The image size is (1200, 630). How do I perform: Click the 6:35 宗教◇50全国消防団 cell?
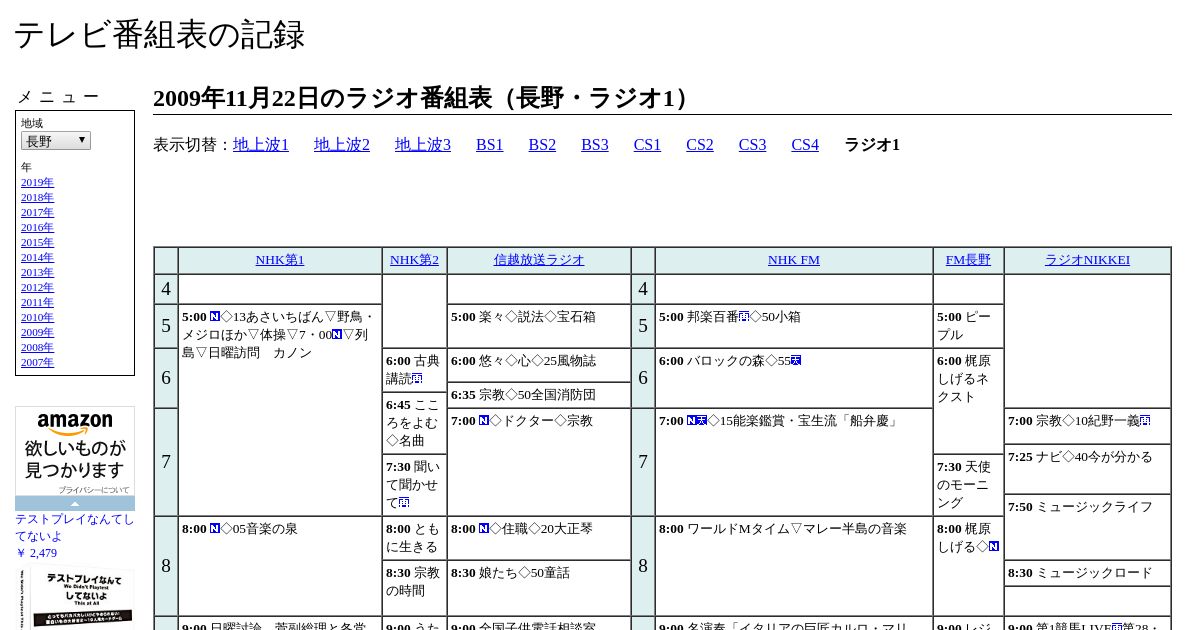(x=539, y=395)
